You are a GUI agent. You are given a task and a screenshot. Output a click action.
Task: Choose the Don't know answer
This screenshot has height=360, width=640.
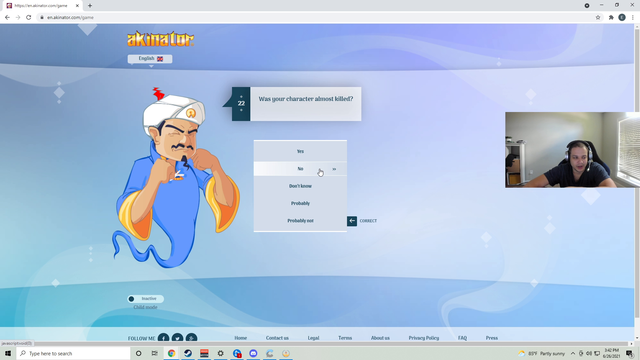300,186
